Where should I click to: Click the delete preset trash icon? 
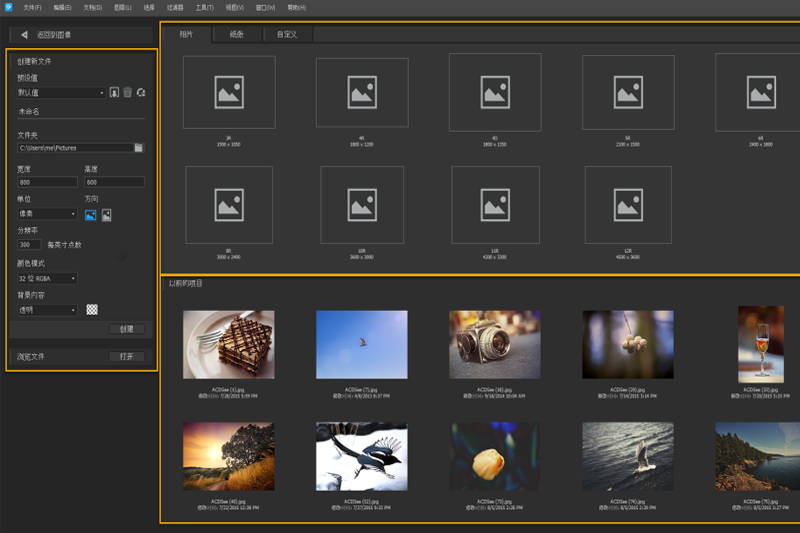[127, 93]
